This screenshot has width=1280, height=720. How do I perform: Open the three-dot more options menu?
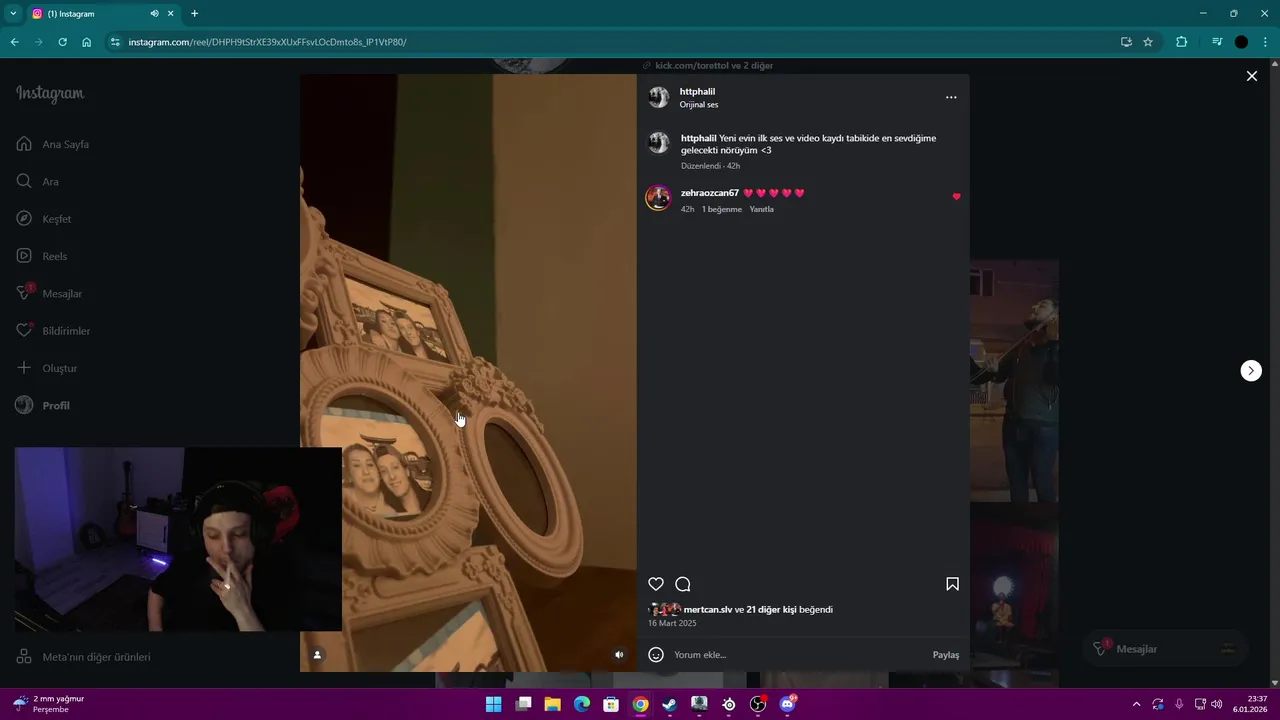951,97
